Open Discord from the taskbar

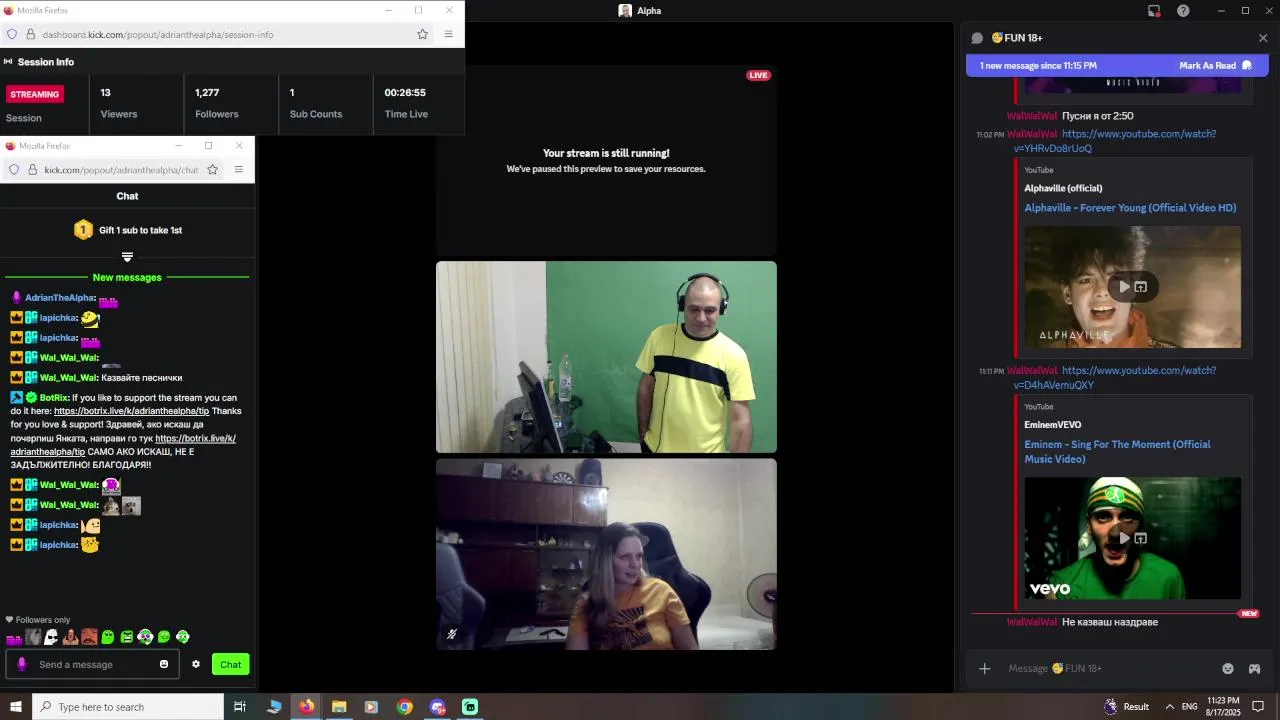(x=437, y=707)
